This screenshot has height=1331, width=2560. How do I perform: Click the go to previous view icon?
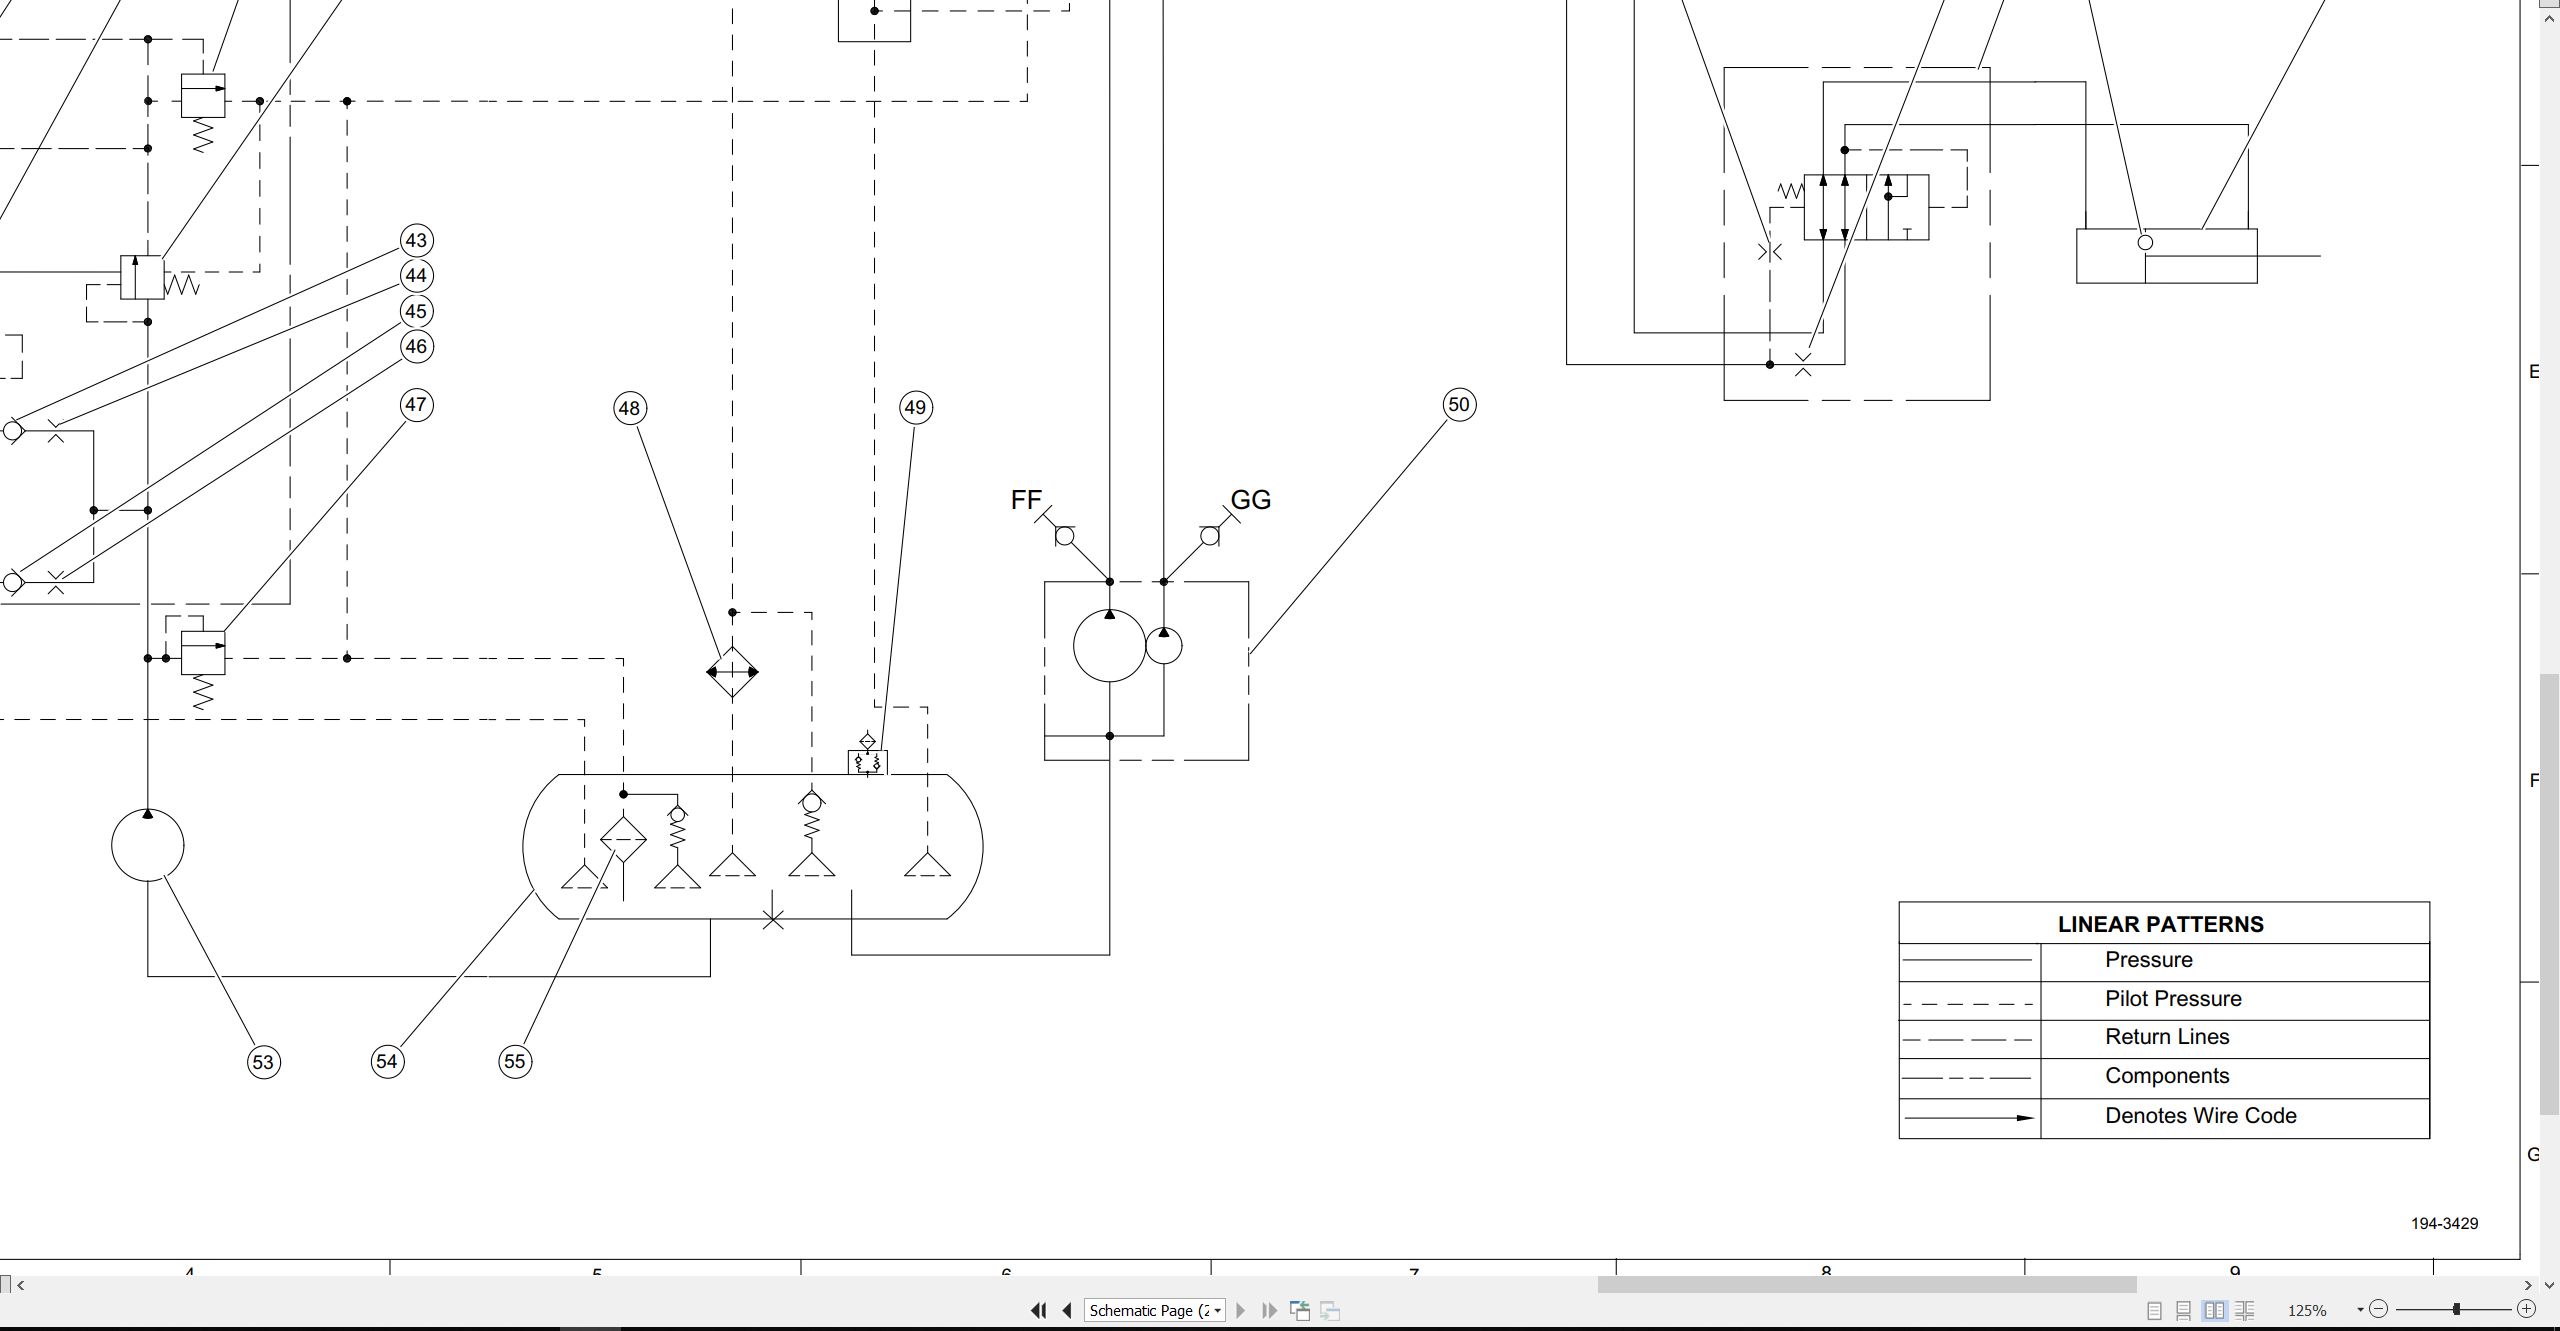1300,1310
